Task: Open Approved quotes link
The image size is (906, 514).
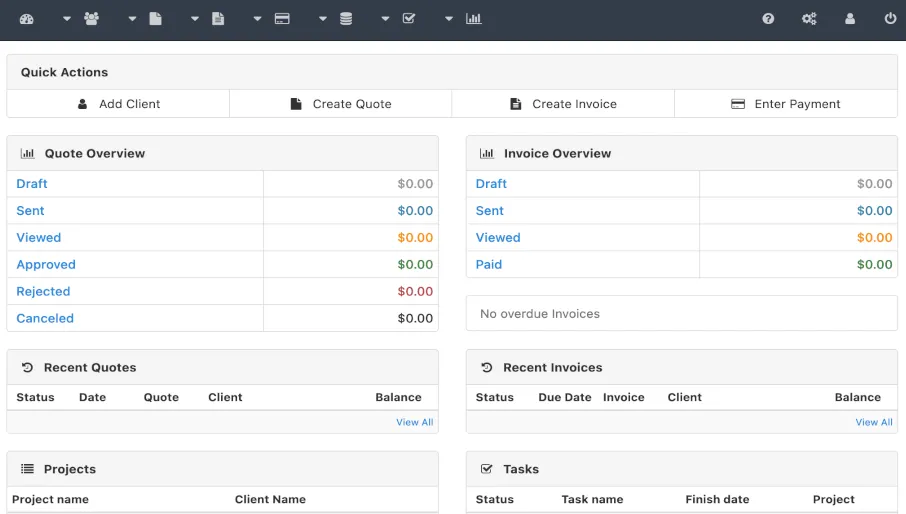Action: click(46, 265)
